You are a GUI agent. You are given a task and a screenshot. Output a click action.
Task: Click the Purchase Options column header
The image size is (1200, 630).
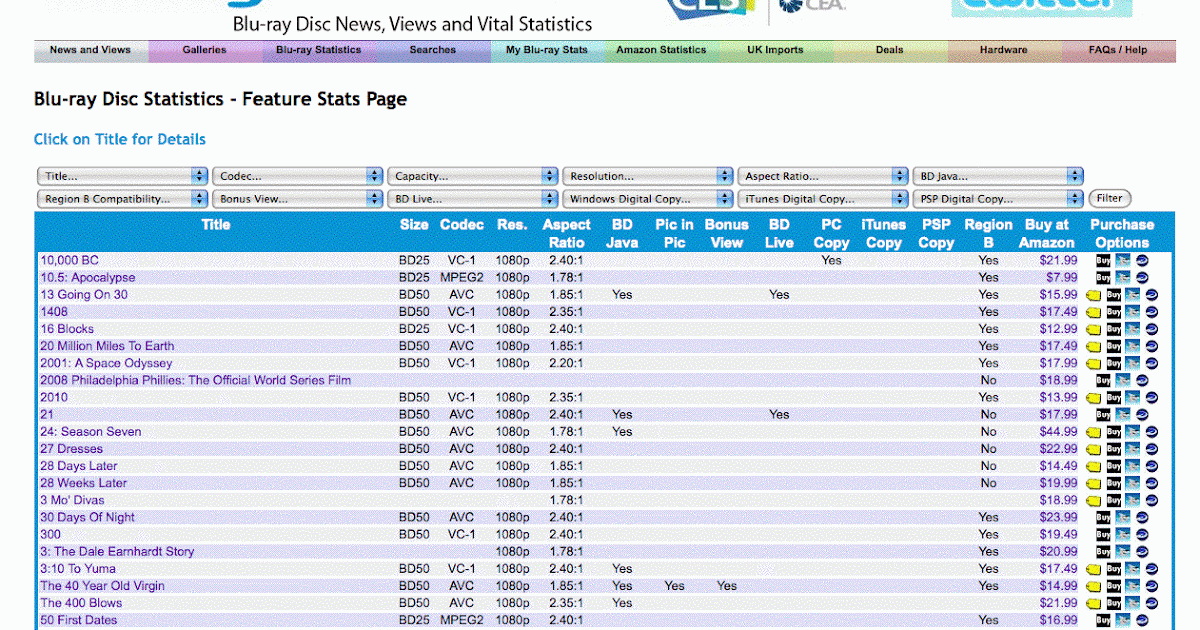(x=1122, y=234)
